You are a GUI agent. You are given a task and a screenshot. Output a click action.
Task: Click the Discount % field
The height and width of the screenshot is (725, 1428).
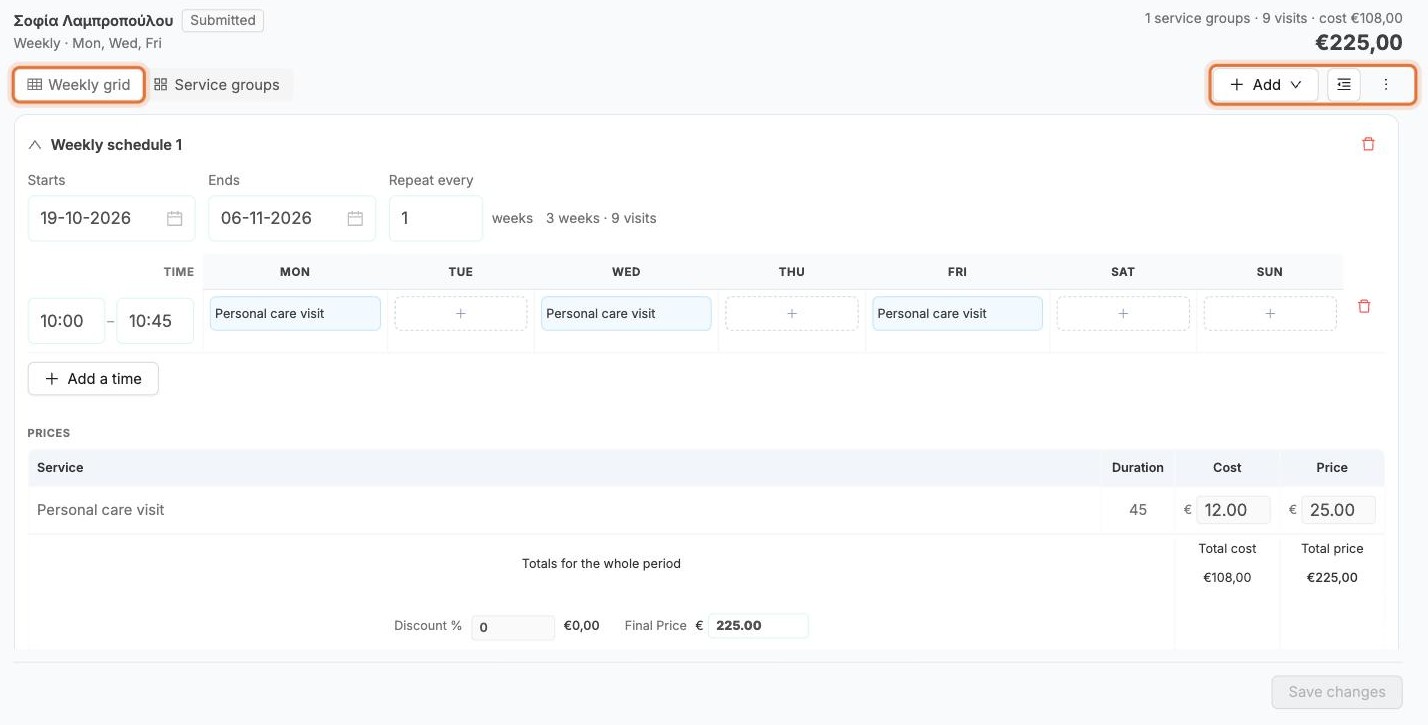click(513, 627)
